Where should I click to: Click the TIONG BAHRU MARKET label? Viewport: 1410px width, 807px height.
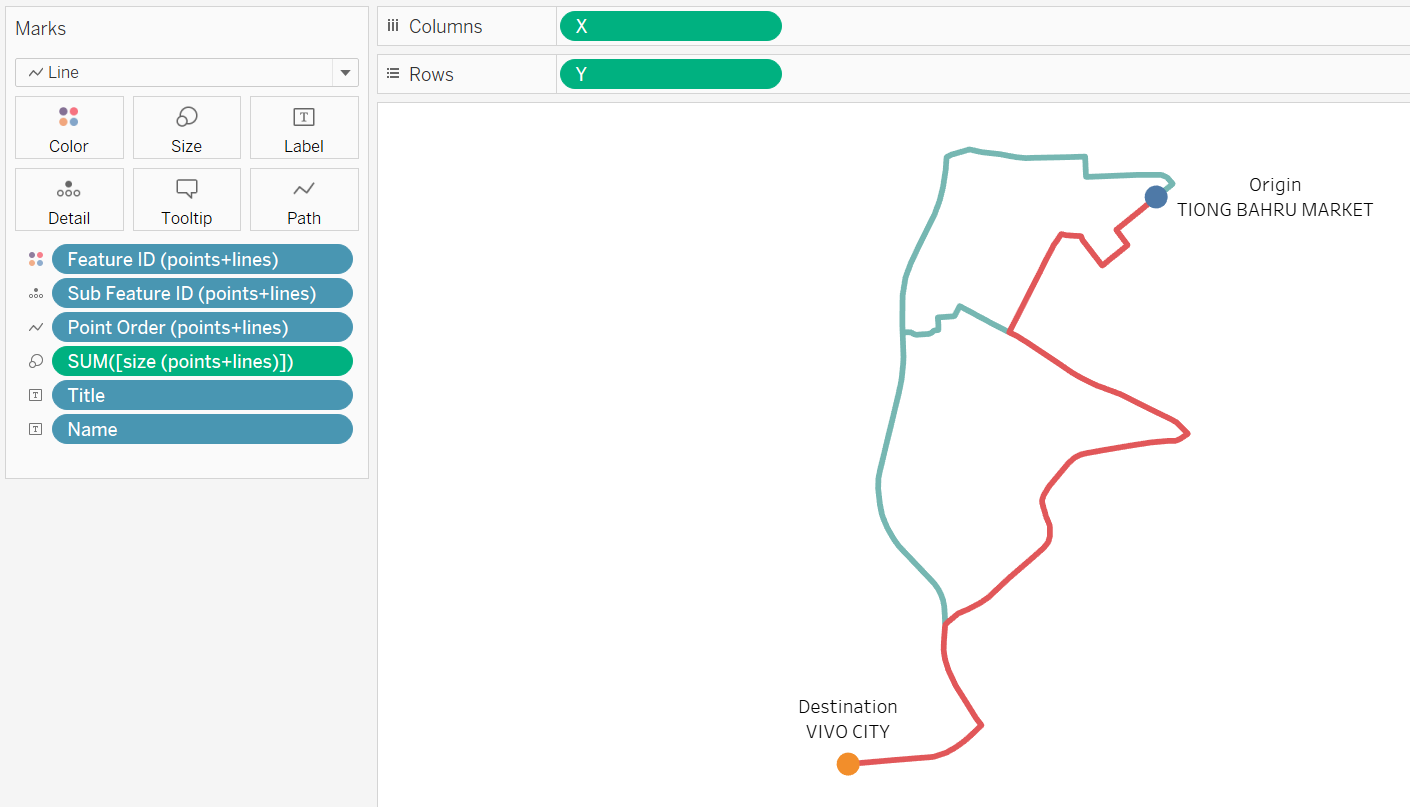coord(1275,210)
